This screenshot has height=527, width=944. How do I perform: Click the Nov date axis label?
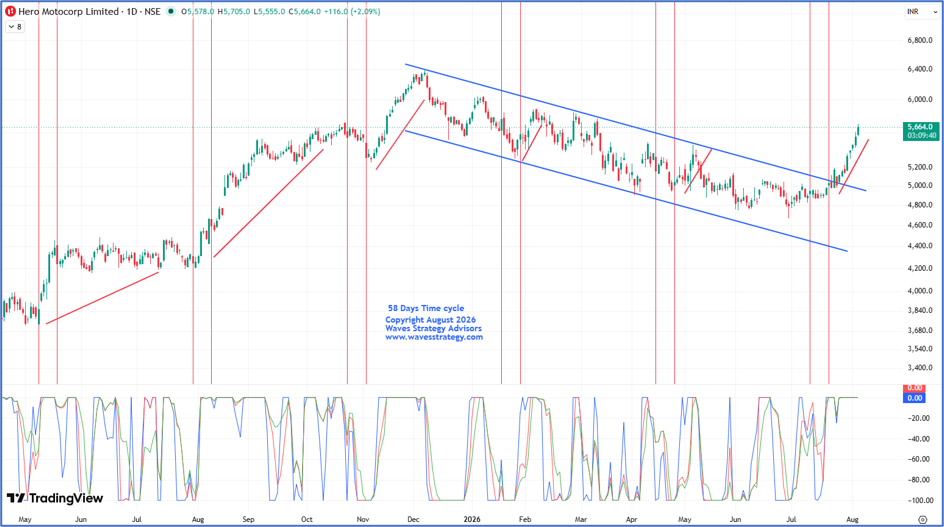click(362, 519)
